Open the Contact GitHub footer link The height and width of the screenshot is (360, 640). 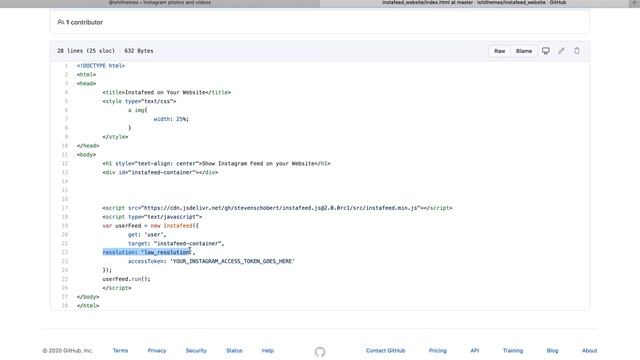pos(385,351)
